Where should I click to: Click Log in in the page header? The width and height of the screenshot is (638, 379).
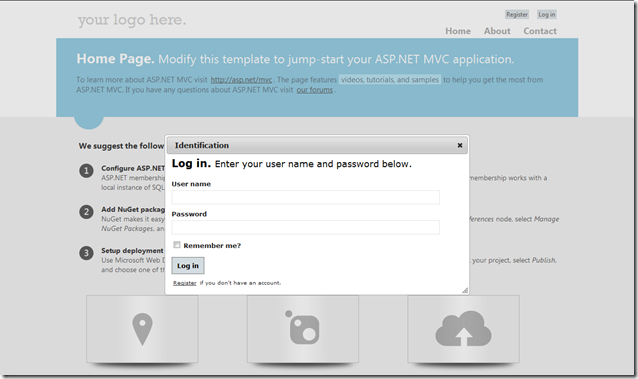click(x=546, y=15)
